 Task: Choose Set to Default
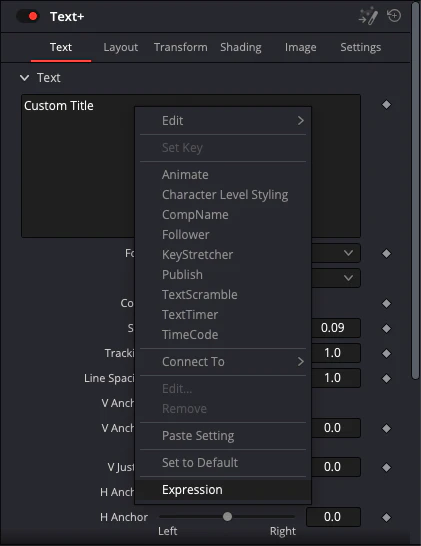pos(223,463)
